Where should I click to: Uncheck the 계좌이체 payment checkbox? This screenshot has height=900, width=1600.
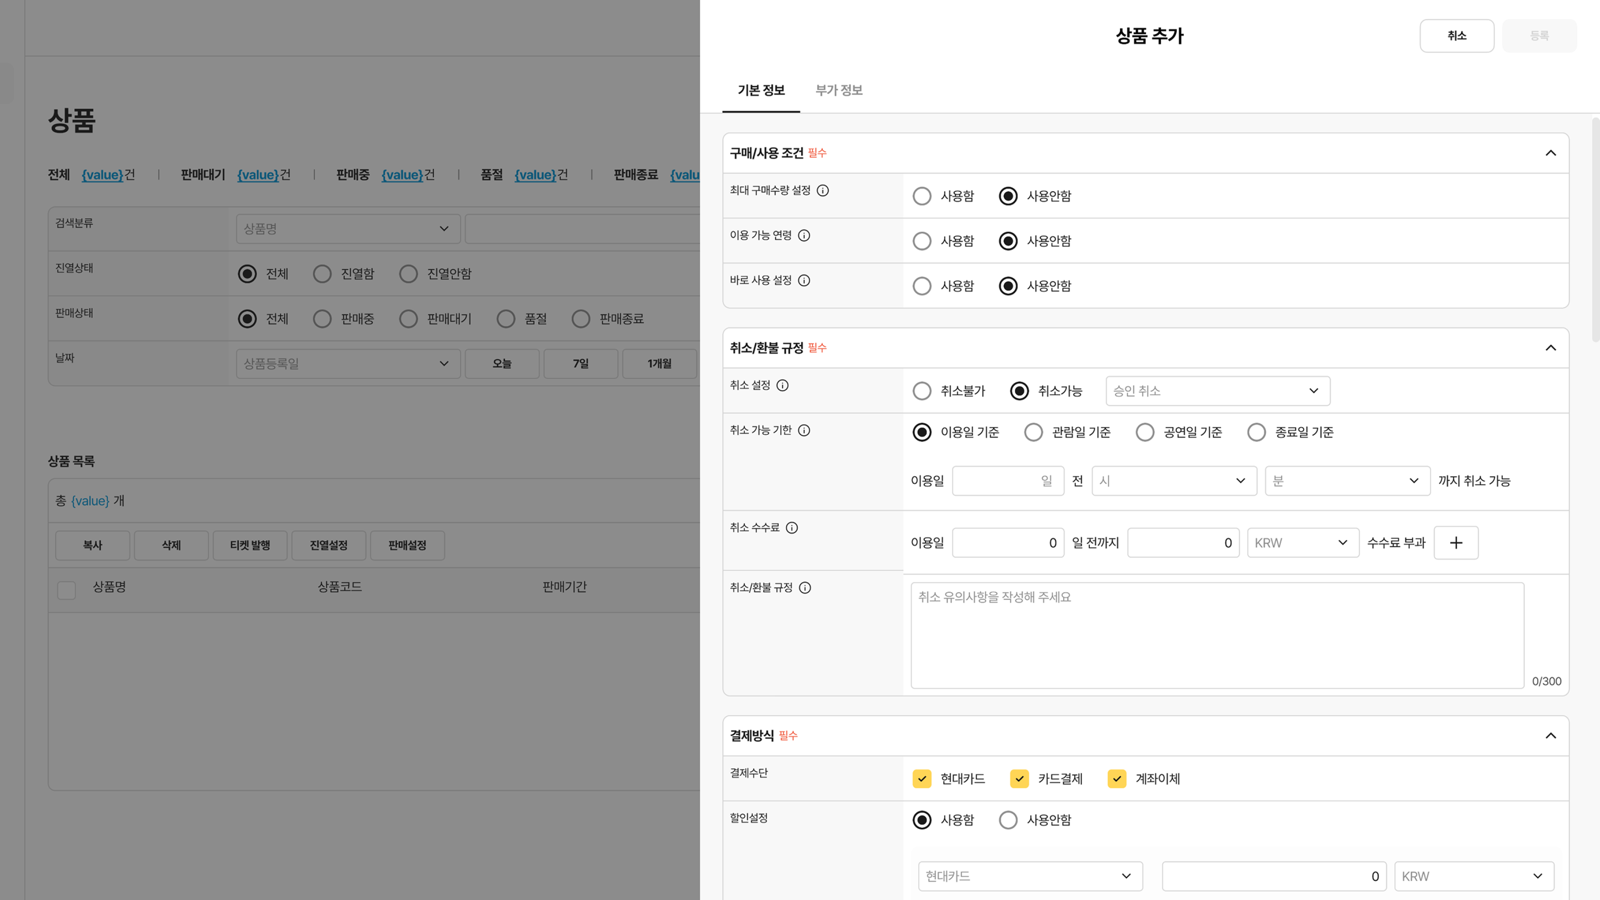[1117, 779]
